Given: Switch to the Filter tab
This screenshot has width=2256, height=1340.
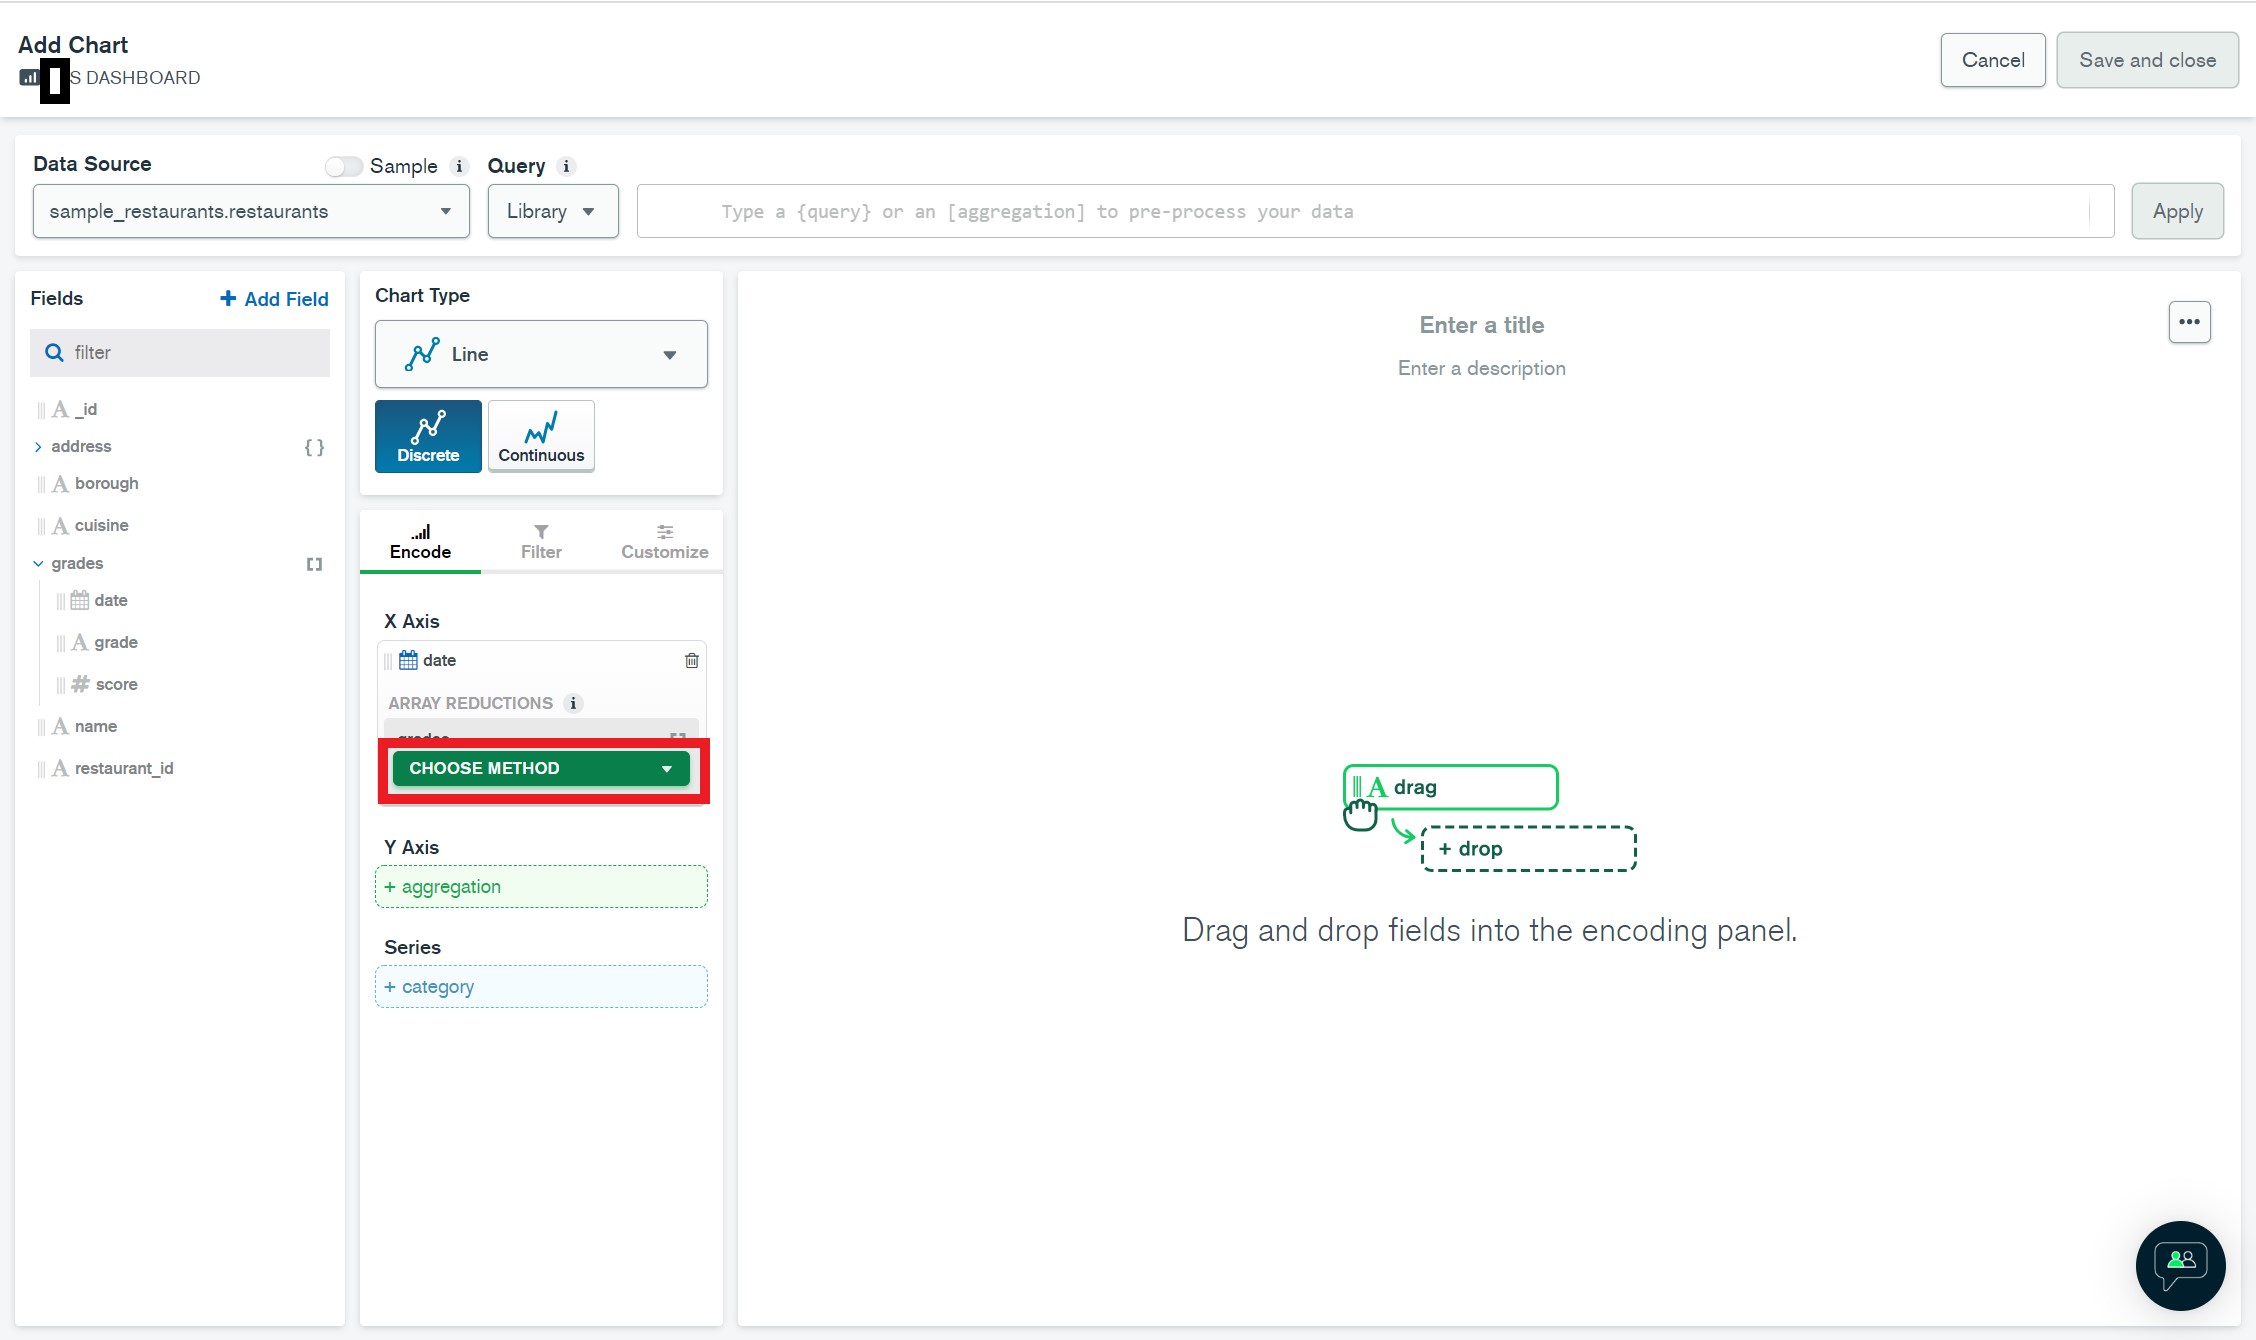Looking at the screenshot, I should point(541,541).
